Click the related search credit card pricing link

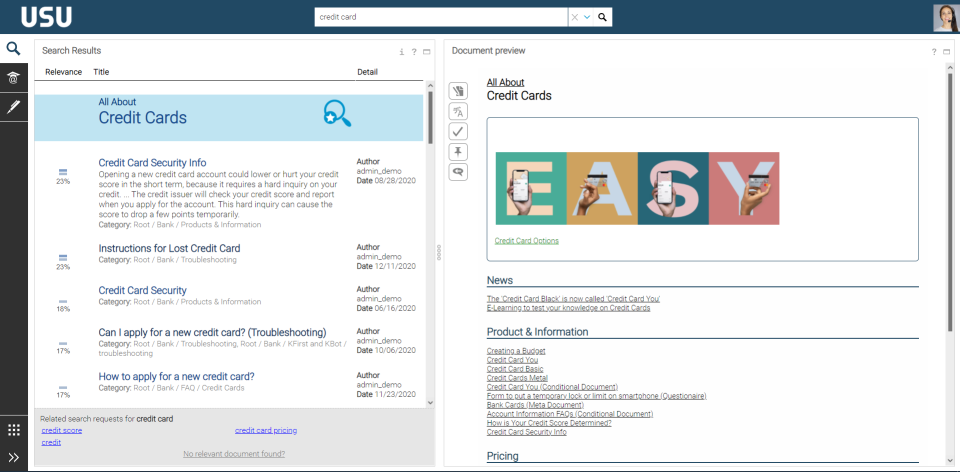266,430
